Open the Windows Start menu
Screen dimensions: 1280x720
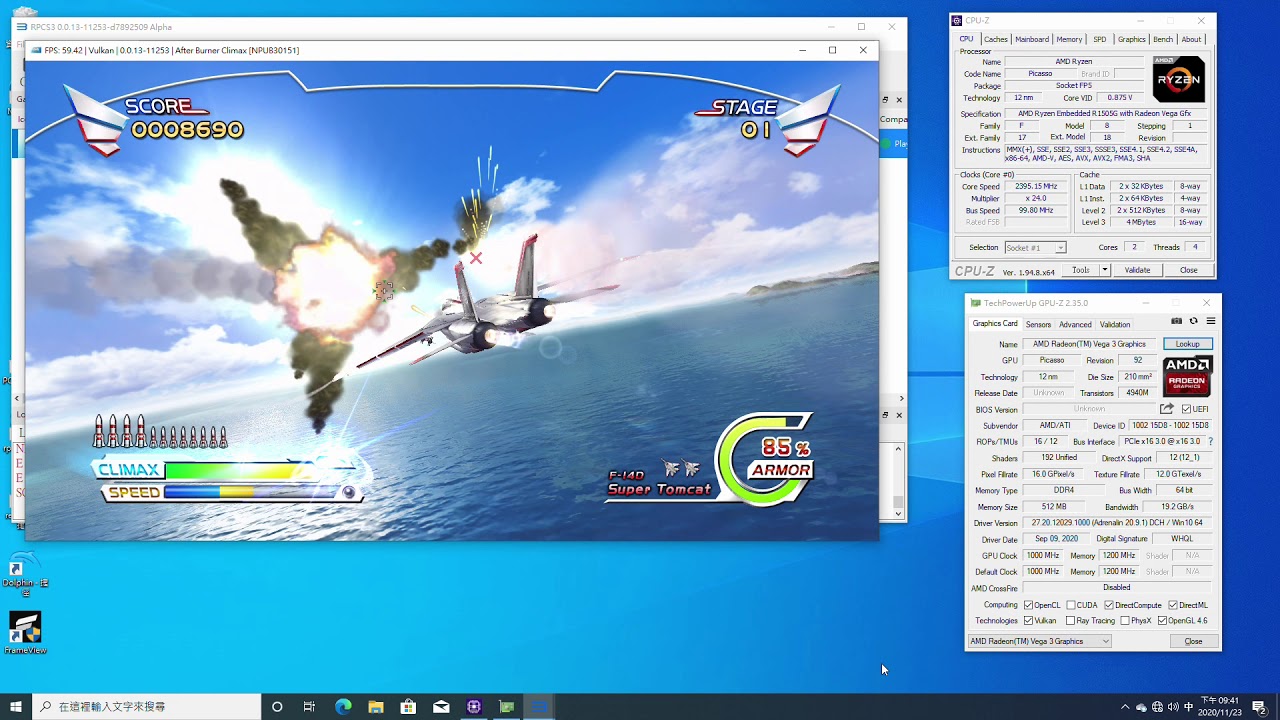click(x=16, y=707)
